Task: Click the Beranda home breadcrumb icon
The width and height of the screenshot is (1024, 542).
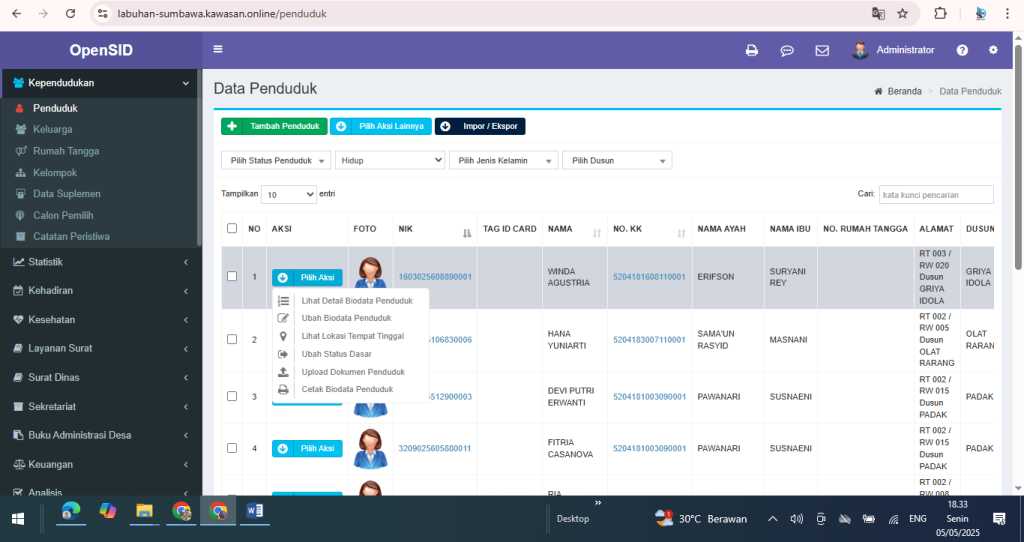Action: 878,91
